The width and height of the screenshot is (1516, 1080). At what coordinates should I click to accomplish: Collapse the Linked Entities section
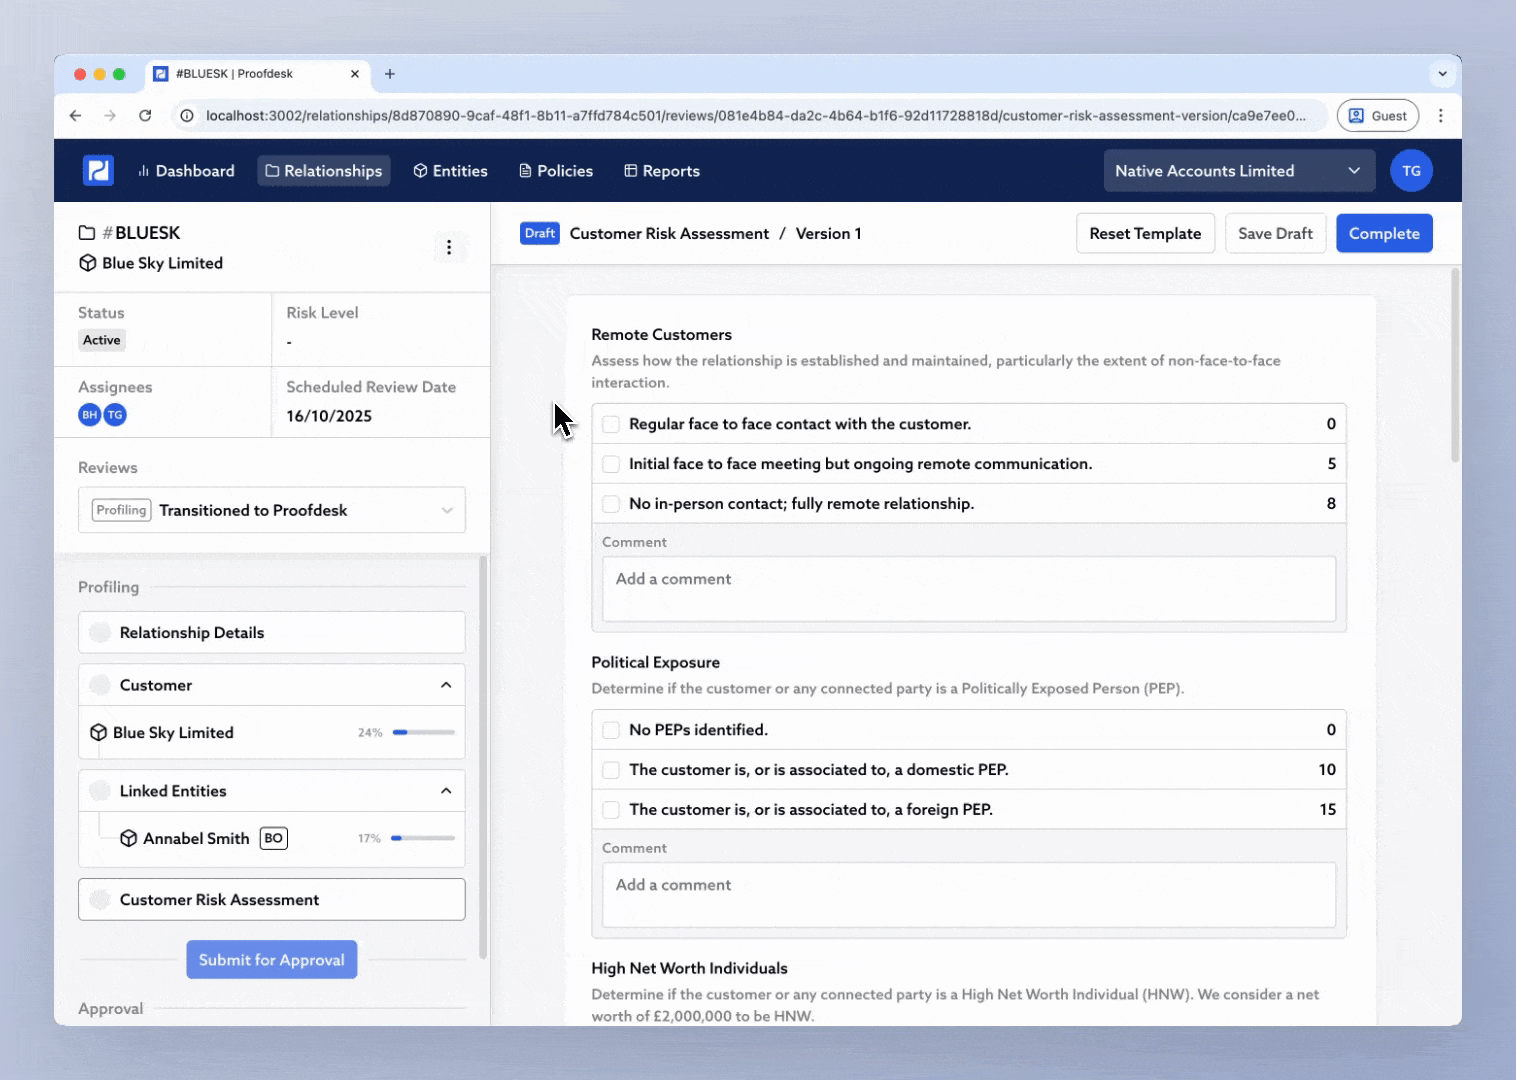(x=446, y=791)
